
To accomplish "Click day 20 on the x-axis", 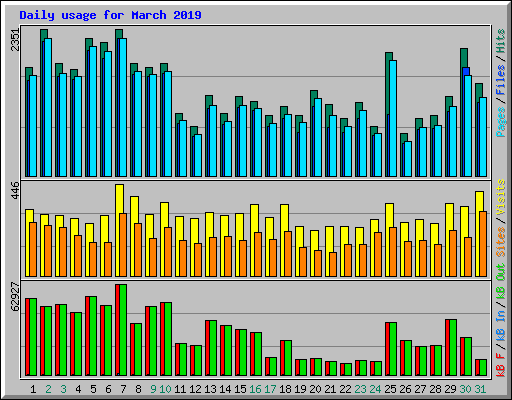I will pos(315,389).
